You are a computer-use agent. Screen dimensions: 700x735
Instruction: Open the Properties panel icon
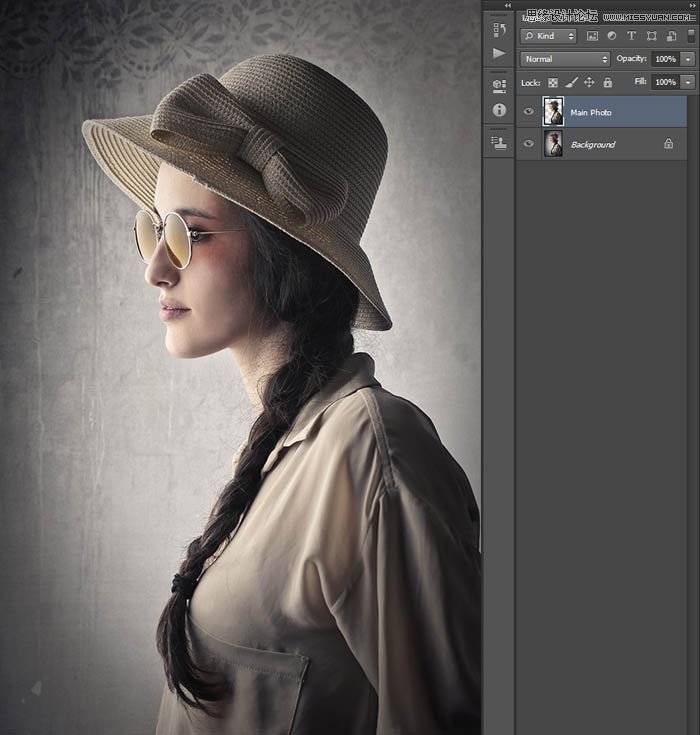pos(499,86)
